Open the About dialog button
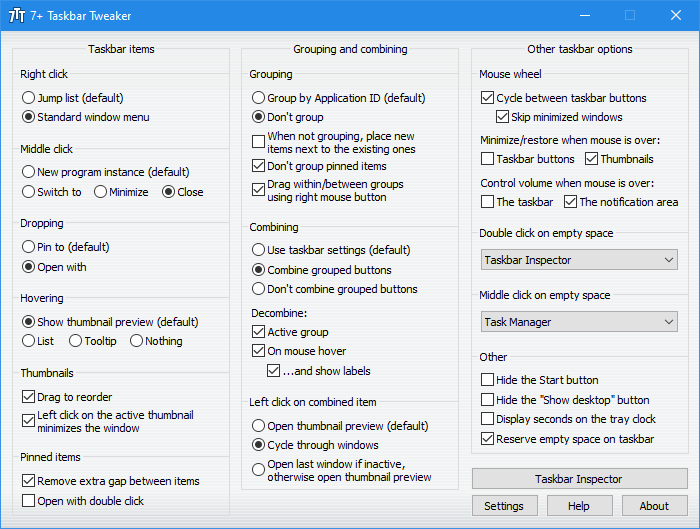700x529 pixels. (x=654, y=506)
